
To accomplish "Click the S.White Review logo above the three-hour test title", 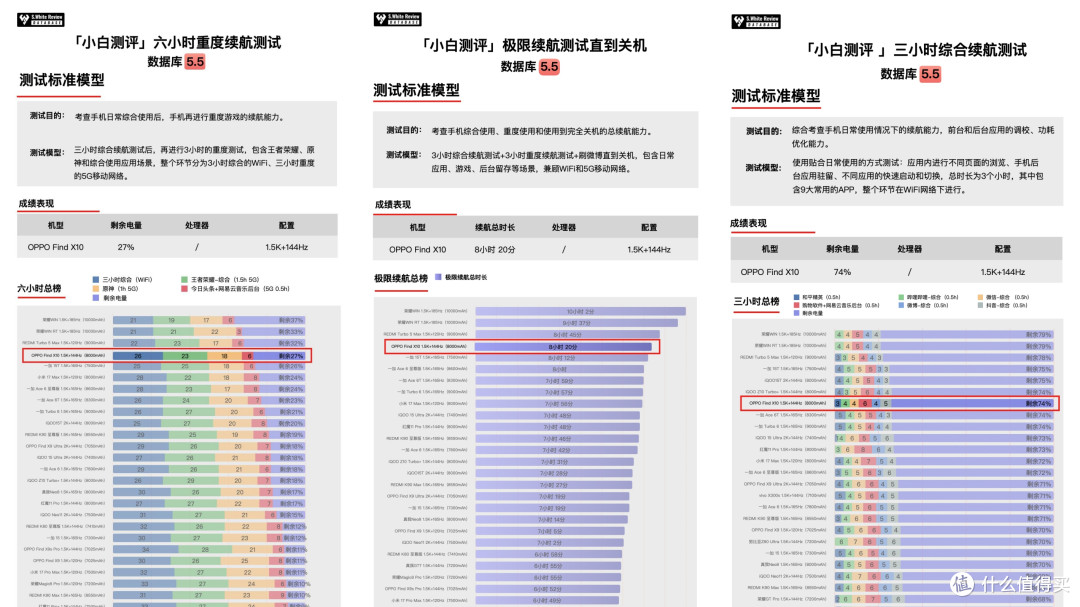I will tap(756, 21).
